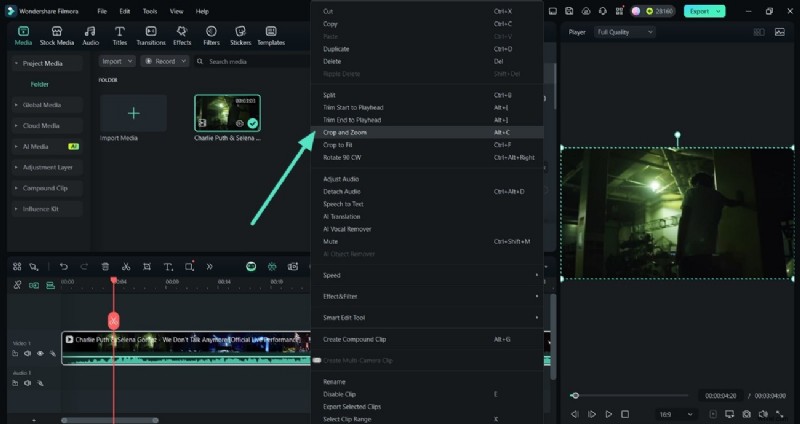Click the Delete trash icon in timeline toolbar
Viewport: 800px width, 424px height.
point(105,267)
